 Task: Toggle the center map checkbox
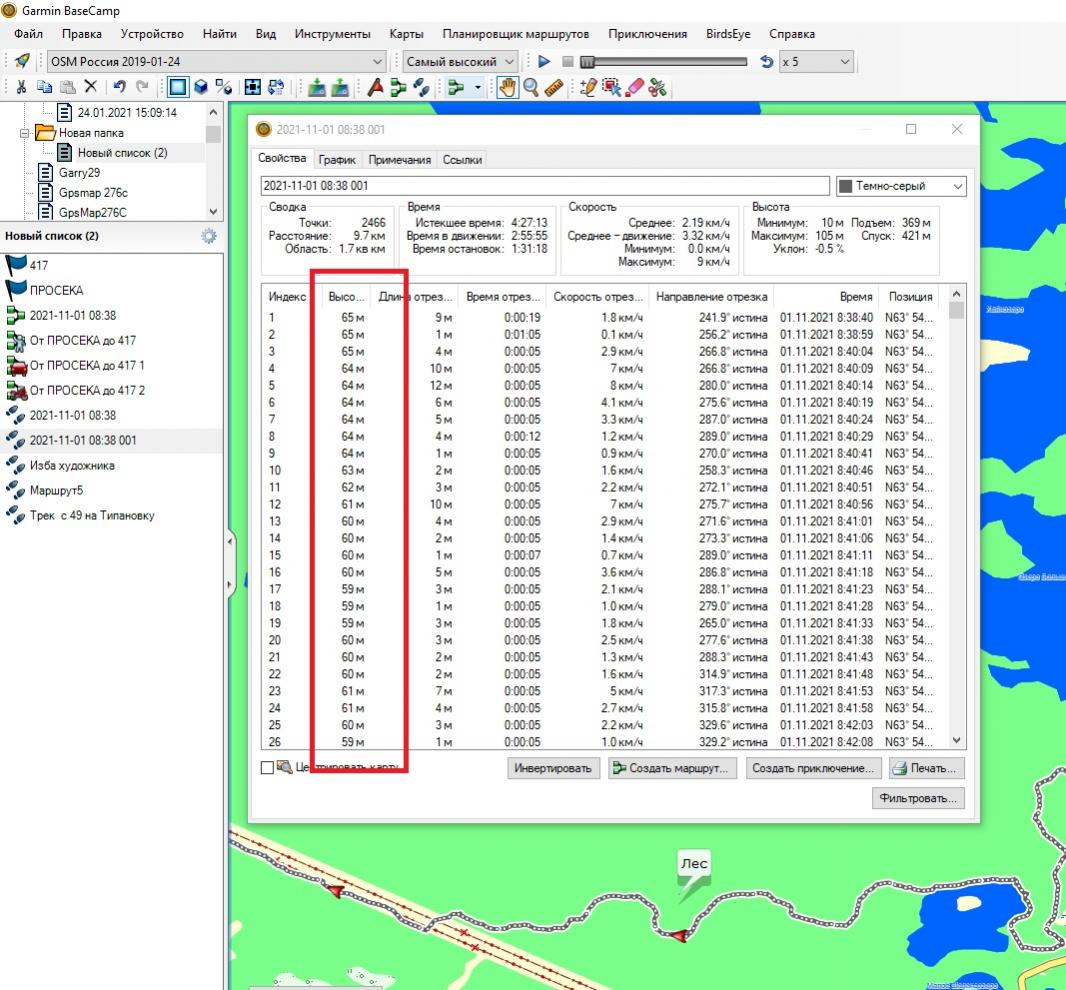pos(267,768)
